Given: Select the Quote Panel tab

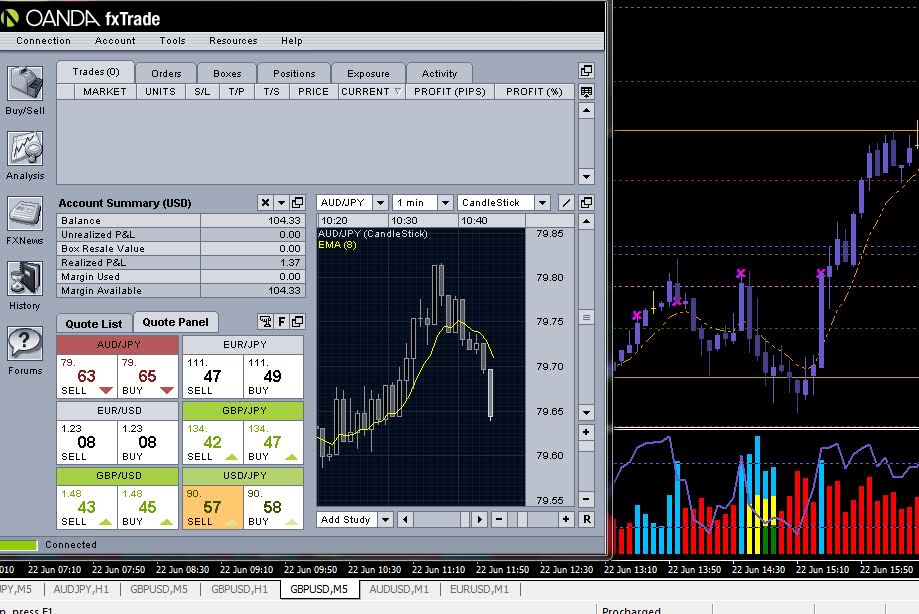Looking at the screenshot, I should coord(175,322).
